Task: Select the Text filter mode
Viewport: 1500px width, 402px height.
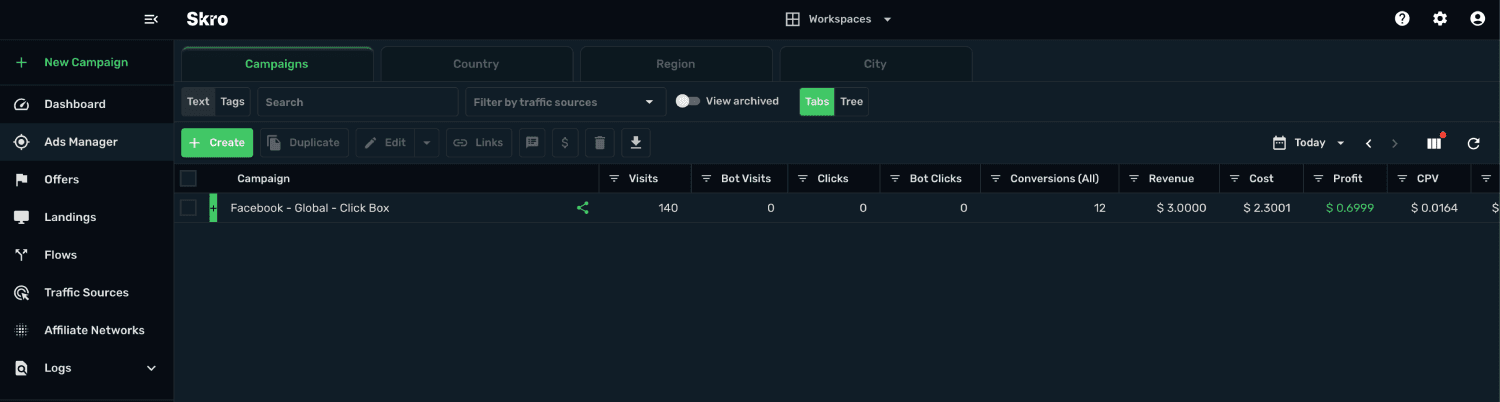Action: (x=198, y=102)
